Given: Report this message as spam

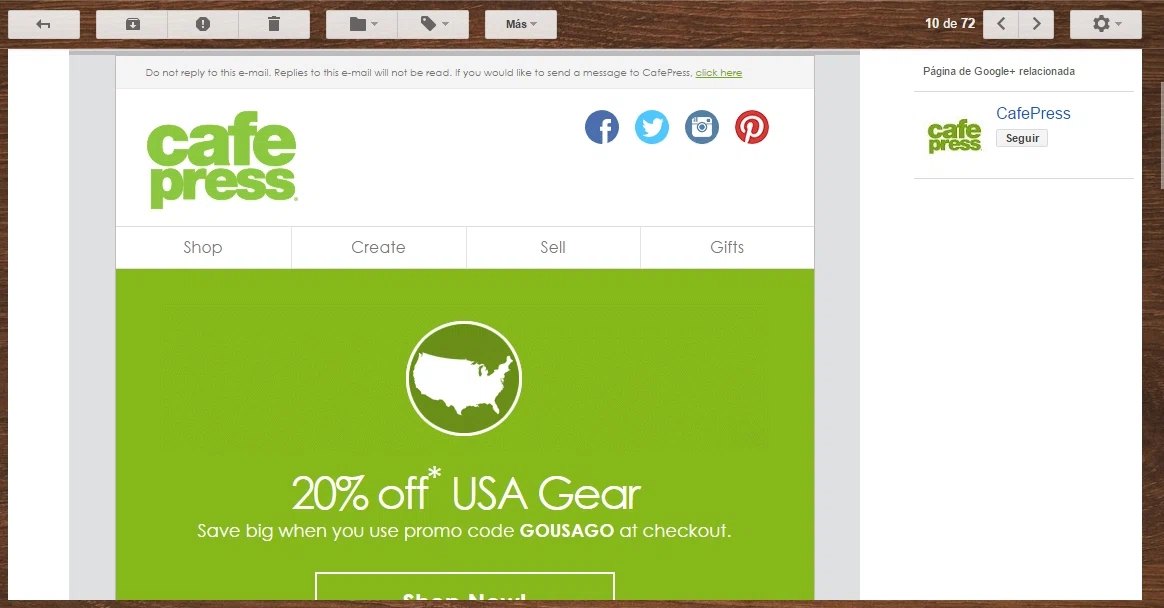Looking at the screenshot, I should coord(203,24).
